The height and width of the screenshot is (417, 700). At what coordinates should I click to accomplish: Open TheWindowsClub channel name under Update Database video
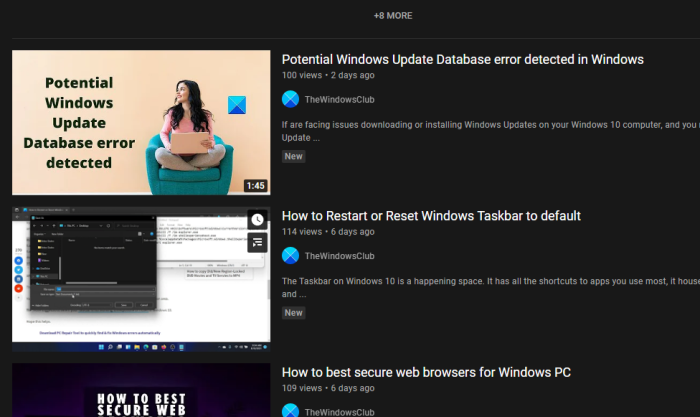click(x=339, y=100)
